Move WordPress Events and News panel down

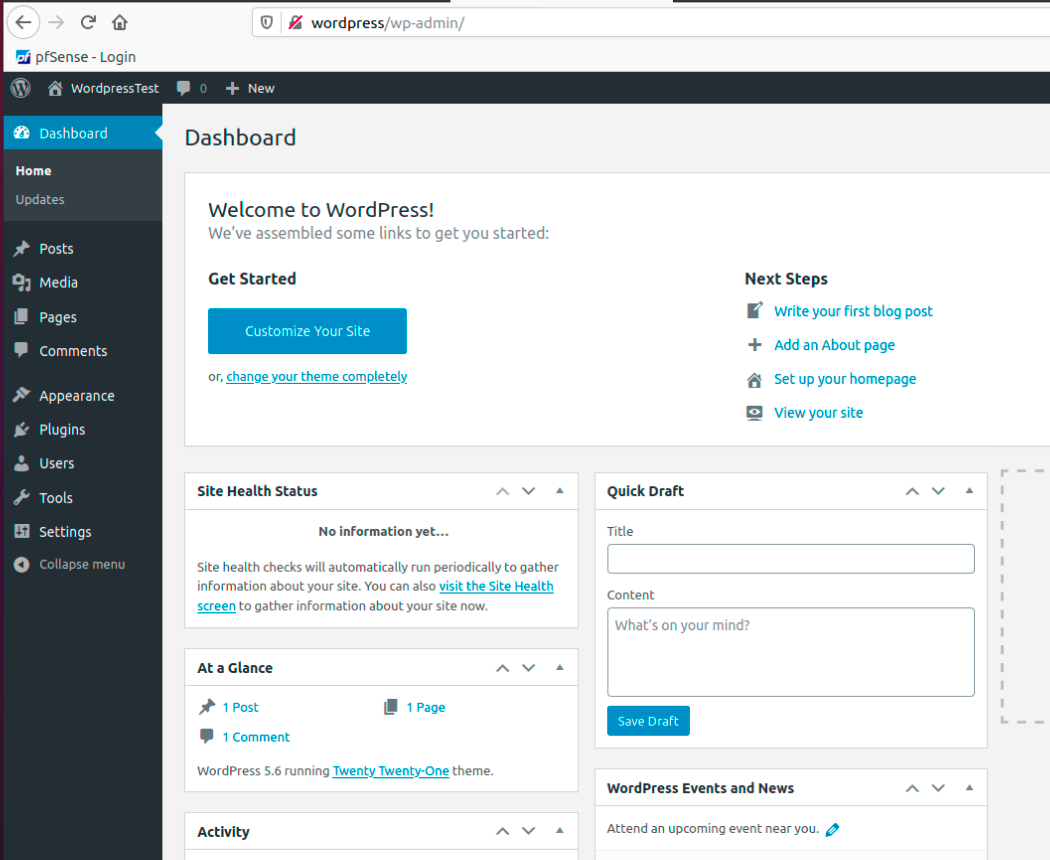tap(939, 789)
